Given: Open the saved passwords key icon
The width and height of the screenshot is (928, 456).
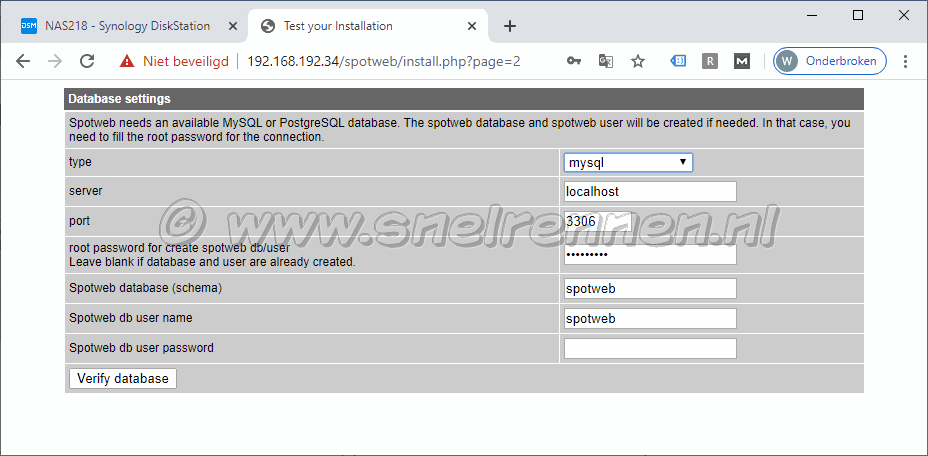Looking at the screenshot, I should (x=573, y=61).
